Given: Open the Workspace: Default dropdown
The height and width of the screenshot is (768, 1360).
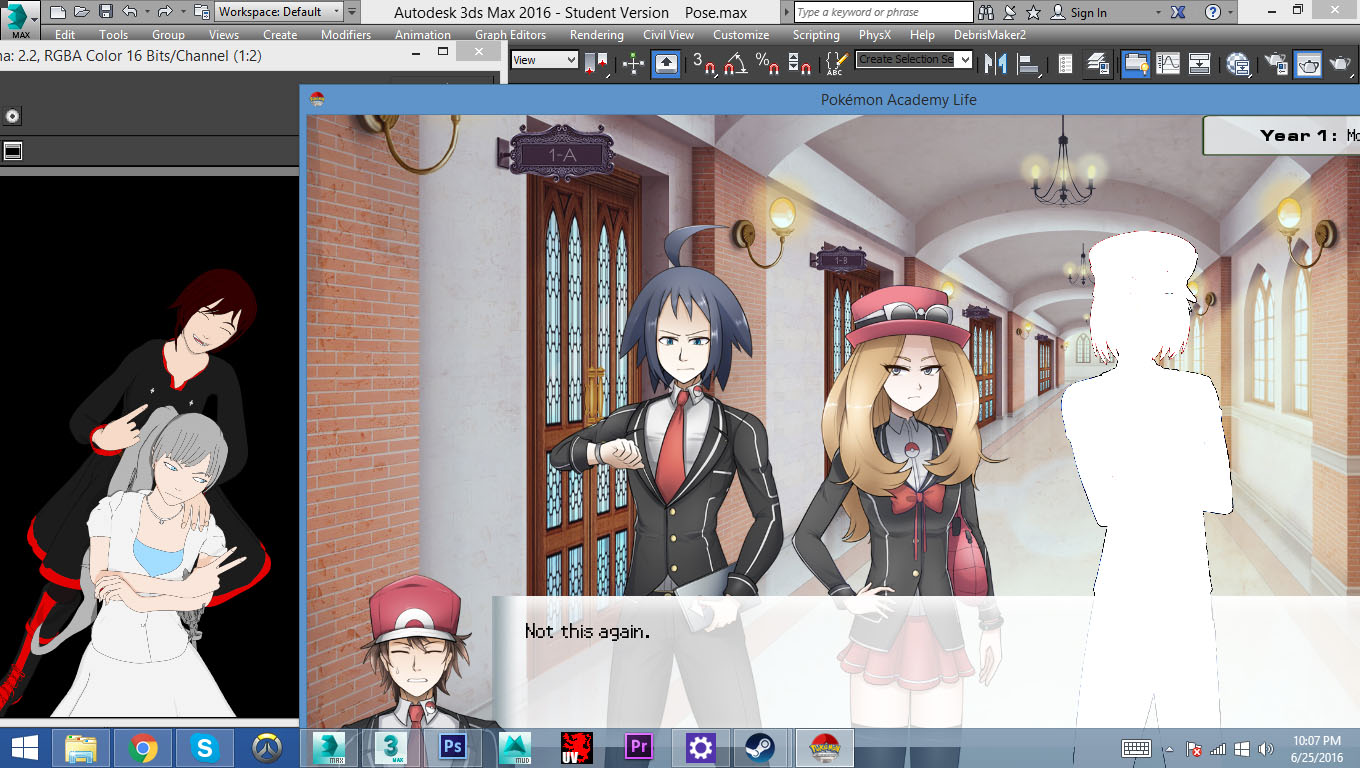Looking at the screenshot, I should tap(279, 12).
